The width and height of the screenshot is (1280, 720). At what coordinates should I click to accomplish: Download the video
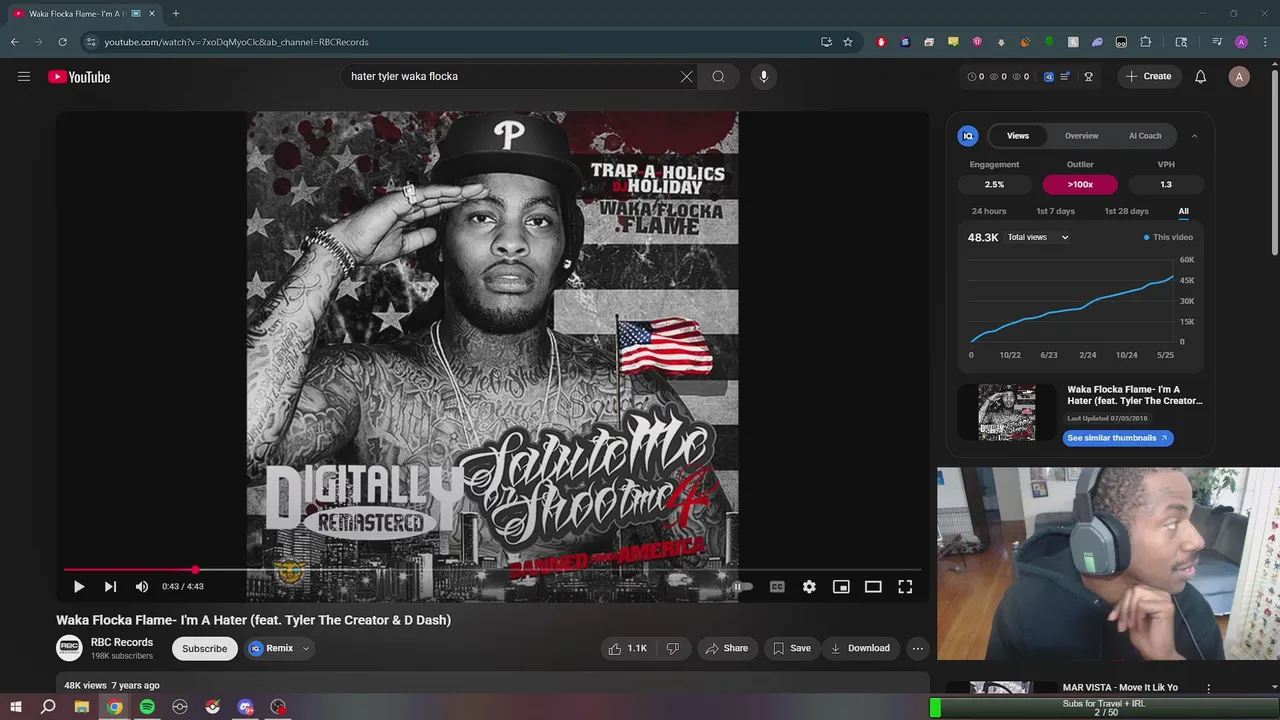click(x=860, y=648)
